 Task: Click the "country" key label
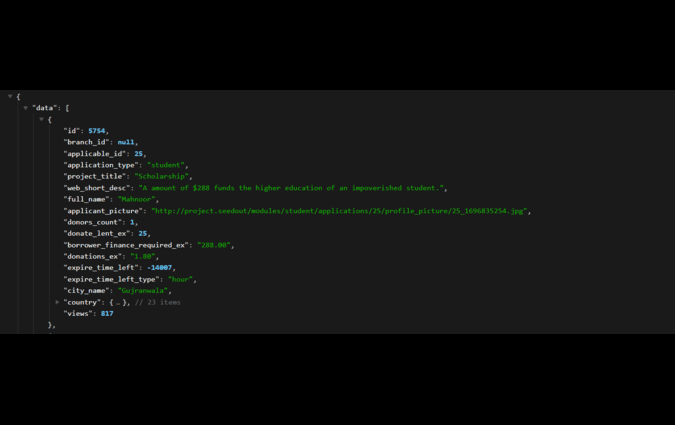pyautogui.click(x=82, y=302)
